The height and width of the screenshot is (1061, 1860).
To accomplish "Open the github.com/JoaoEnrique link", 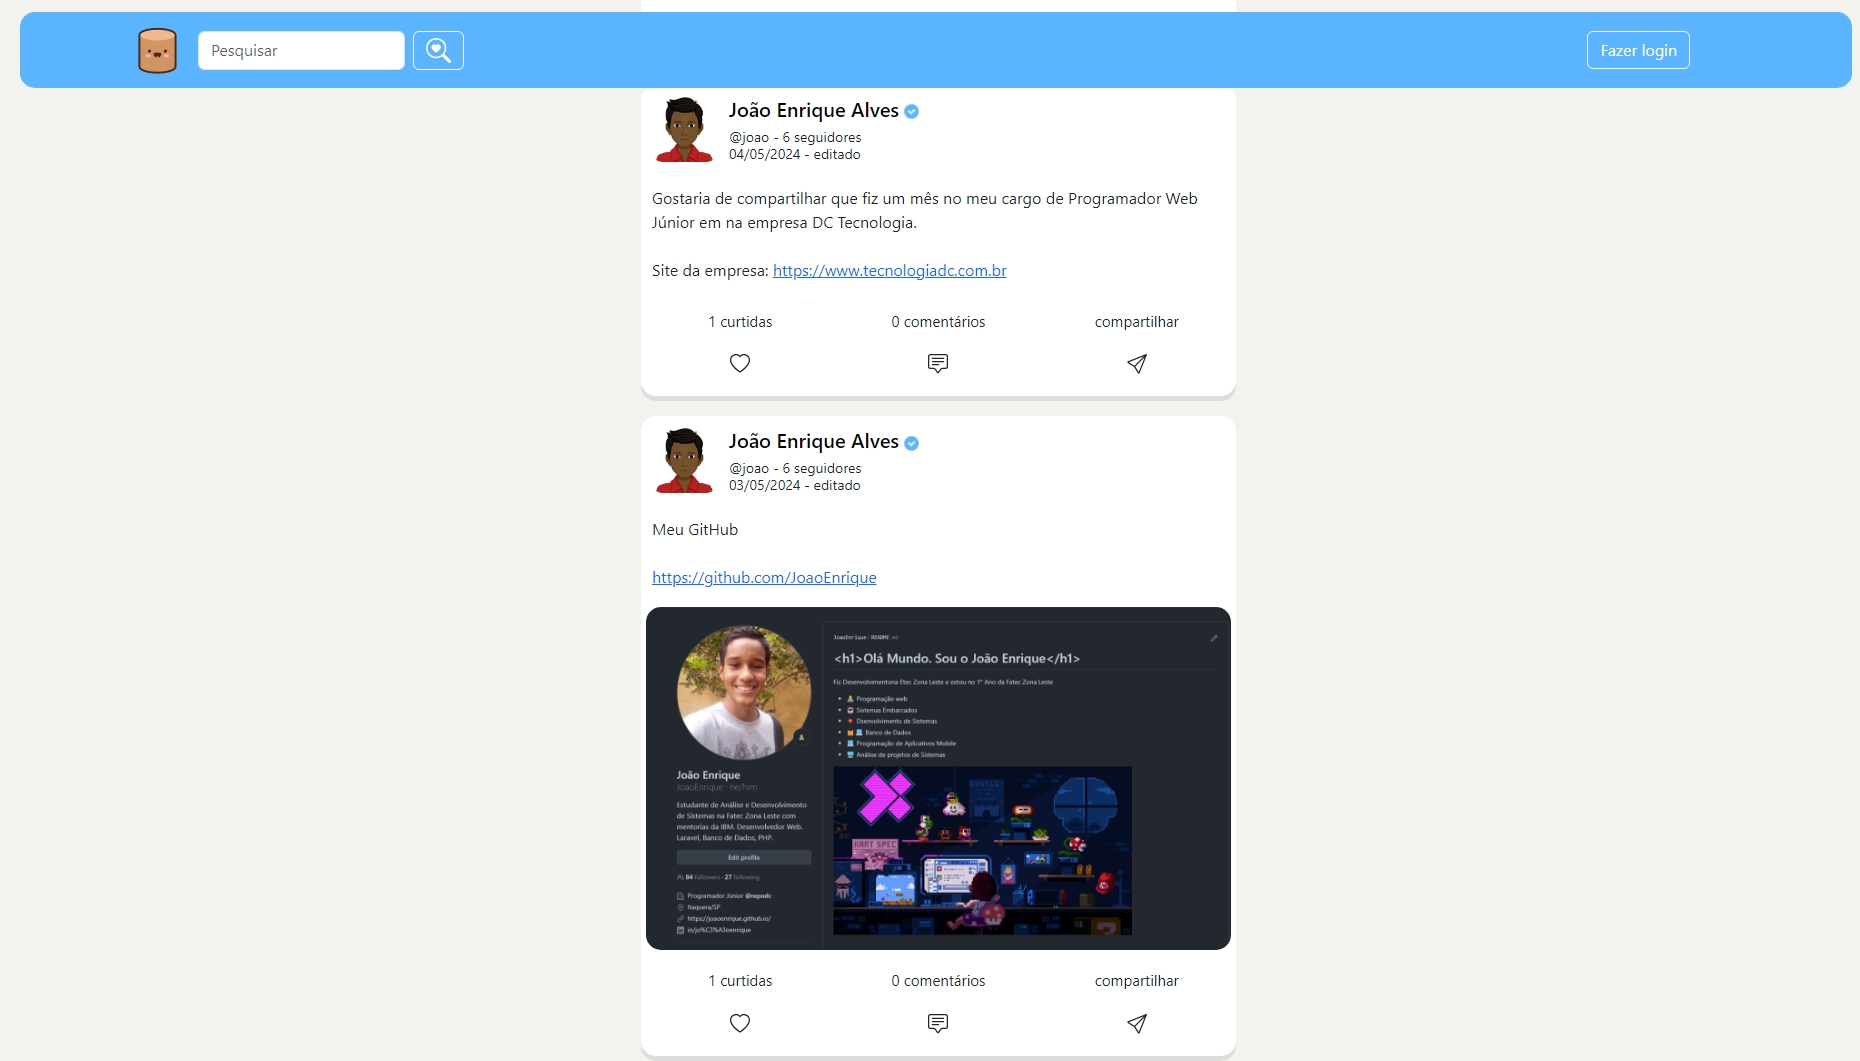I will pyautogui.click(x=764, y=578).
